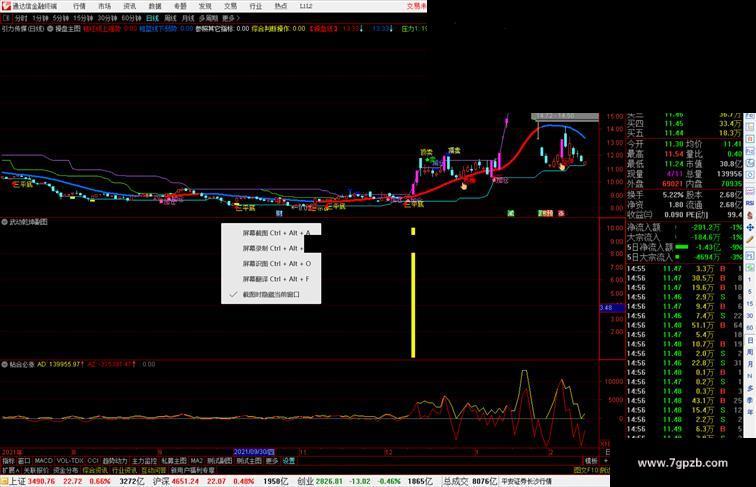Toggle the 钻合公务 AD indicator circle icon
Image resolution: width=756 pixels, height=487 pixels.
coord(4,364)
